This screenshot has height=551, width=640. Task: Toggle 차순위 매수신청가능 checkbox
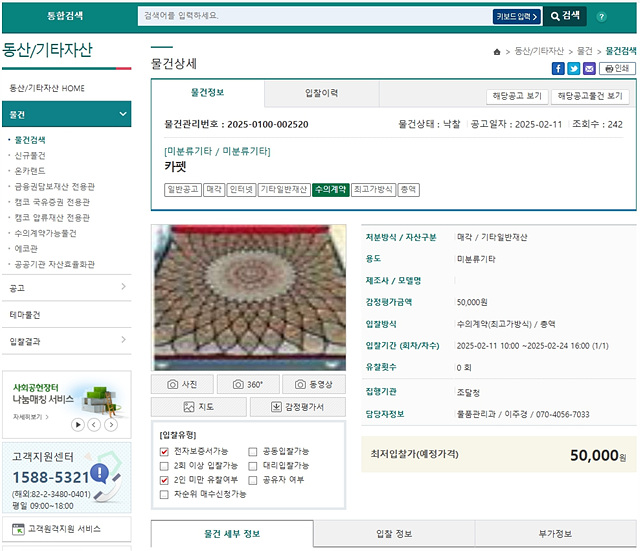[x=164, y=495]
